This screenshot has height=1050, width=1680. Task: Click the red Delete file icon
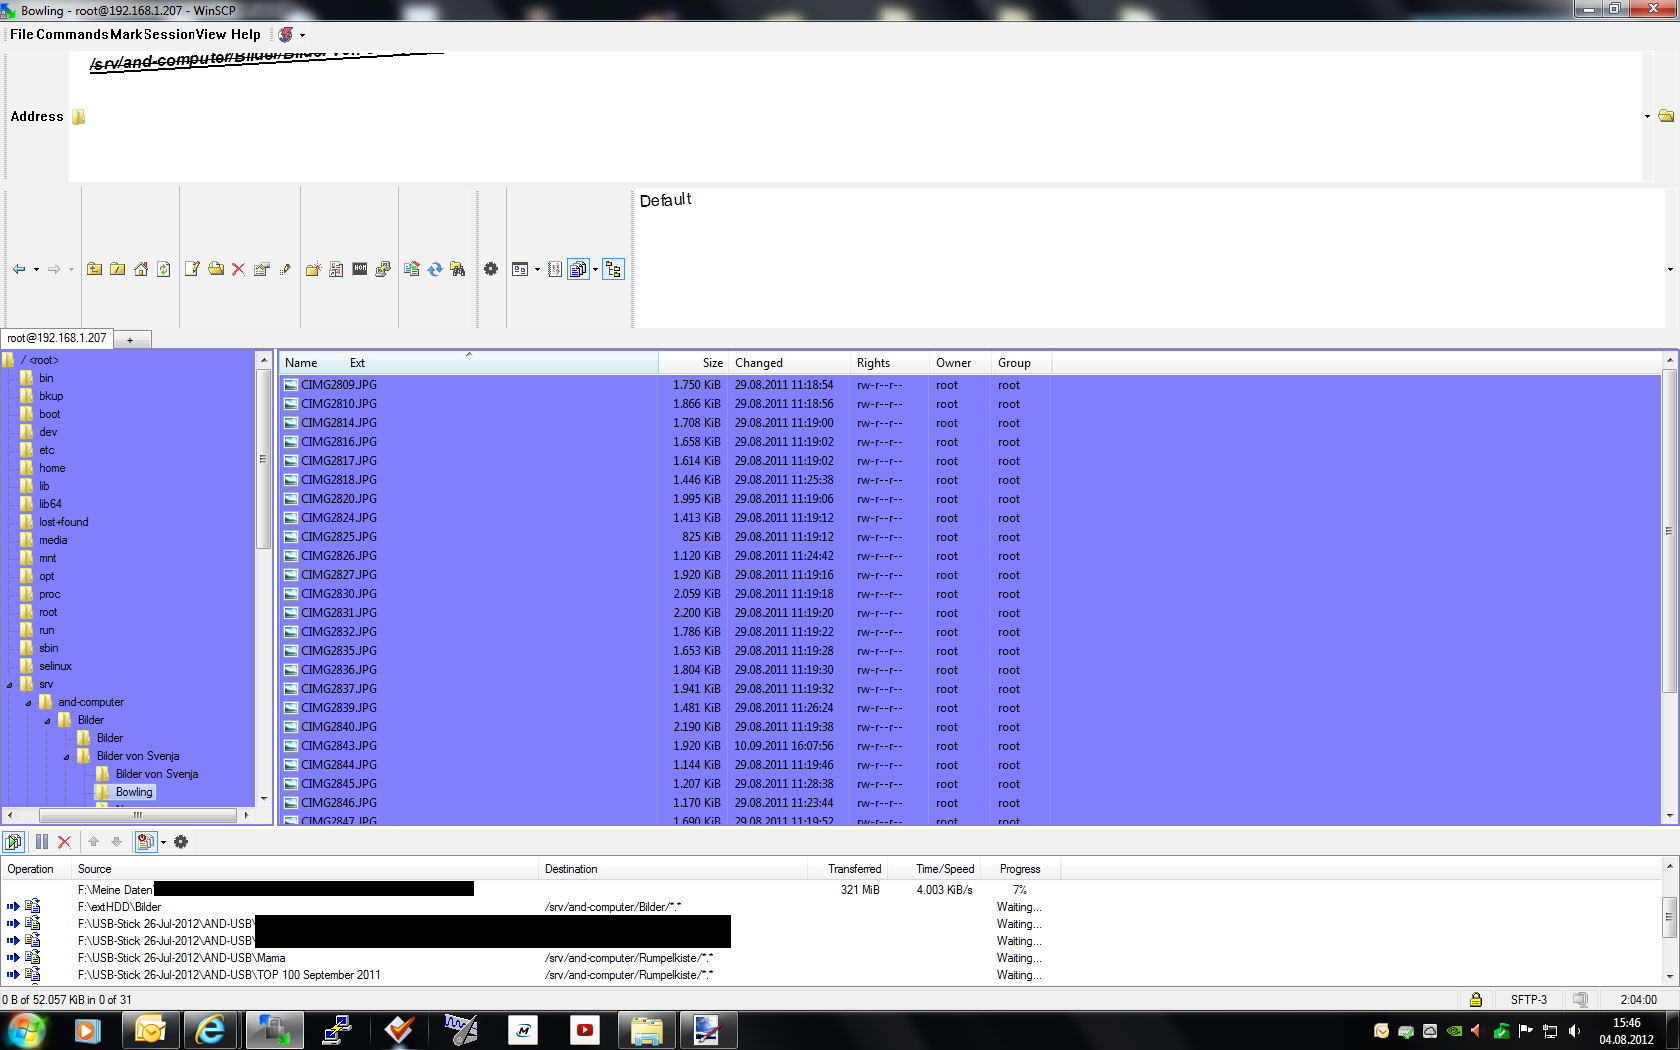coord(238,269)
